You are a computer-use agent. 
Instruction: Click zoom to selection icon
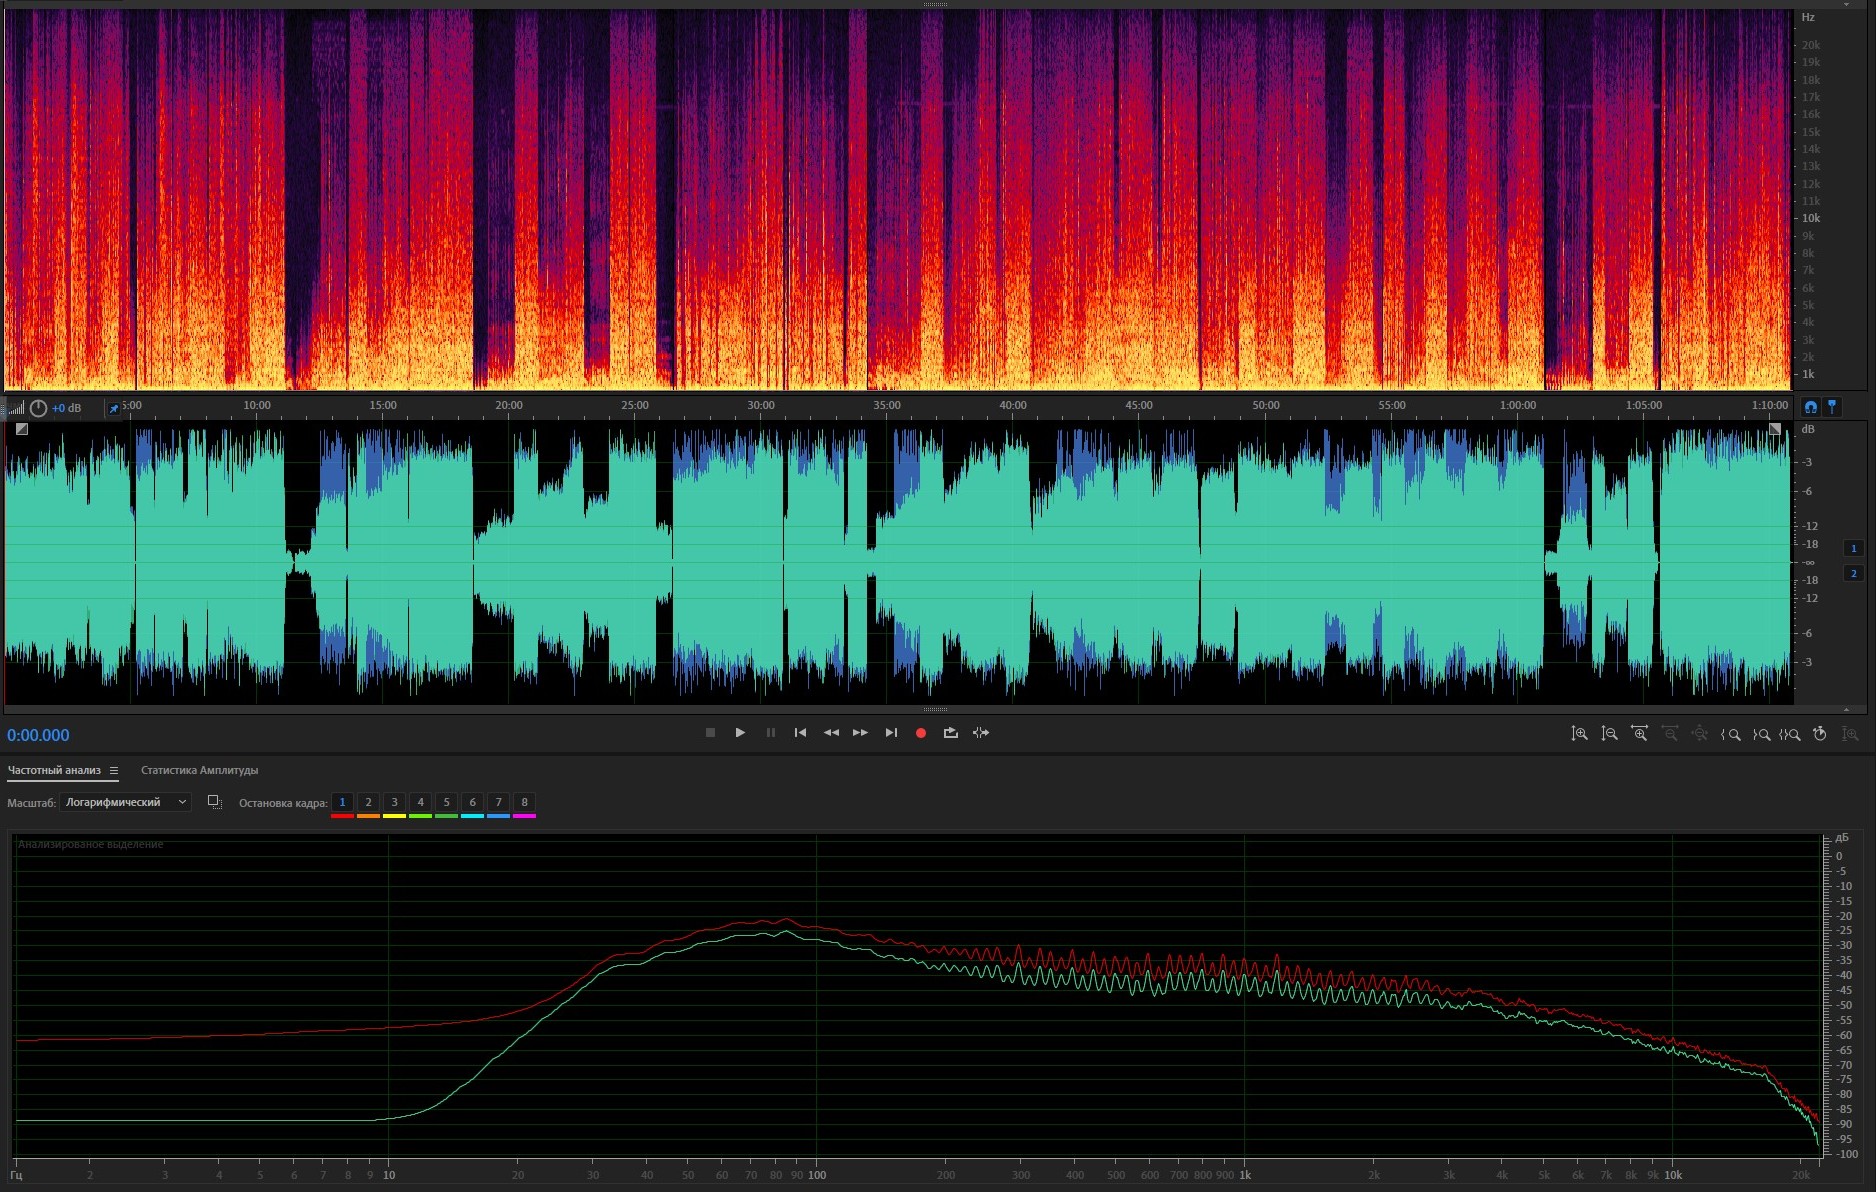[1790, 734]
